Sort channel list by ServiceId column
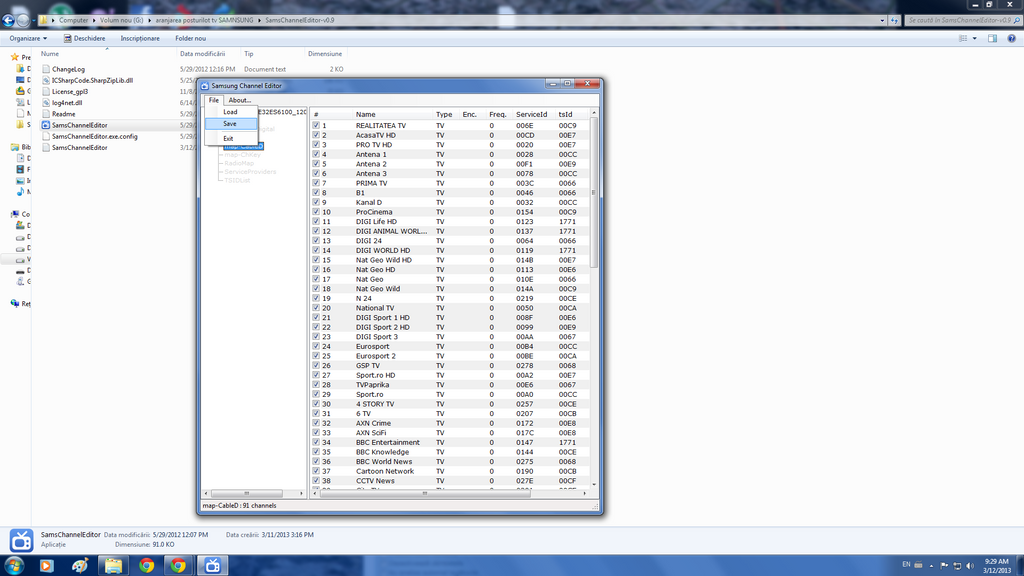This screenshot has height=576, width=1024. [x=534, y=114]
